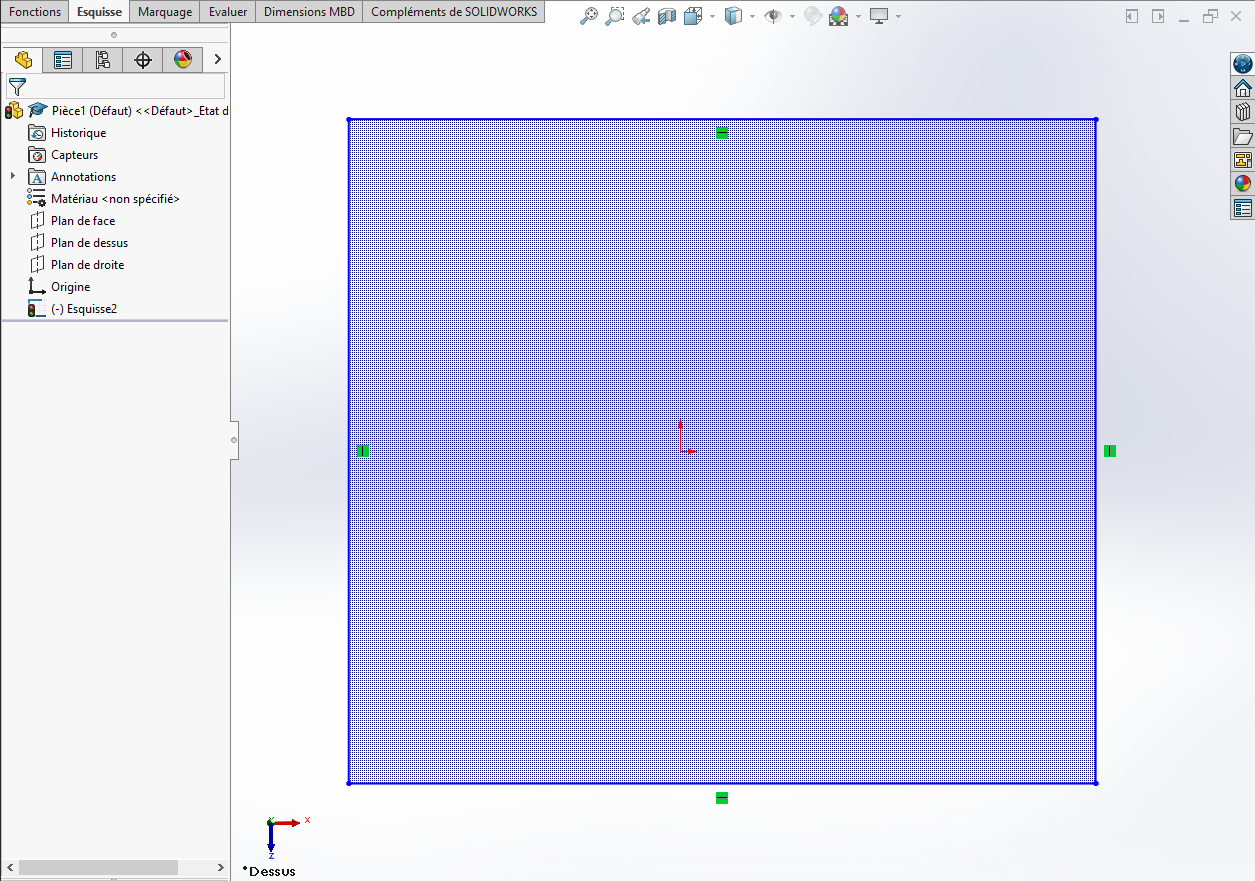Expand the Annotations tree node

click(x=13, y=177)
